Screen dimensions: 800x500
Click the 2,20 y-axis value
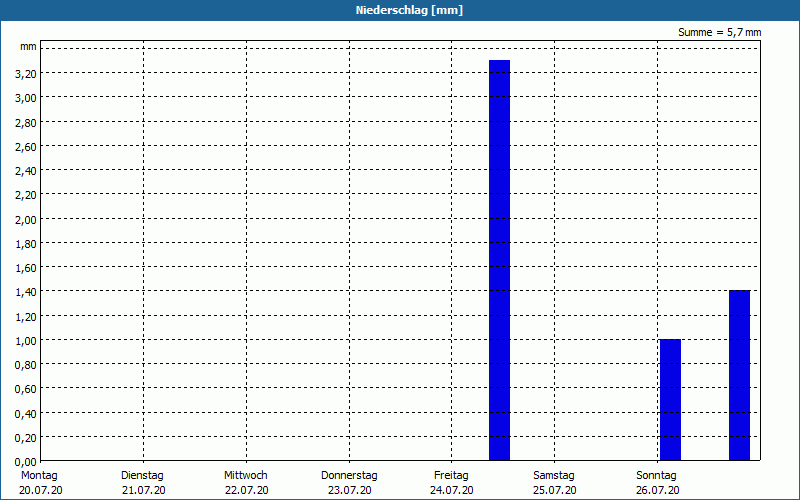(x=26, y=195)
